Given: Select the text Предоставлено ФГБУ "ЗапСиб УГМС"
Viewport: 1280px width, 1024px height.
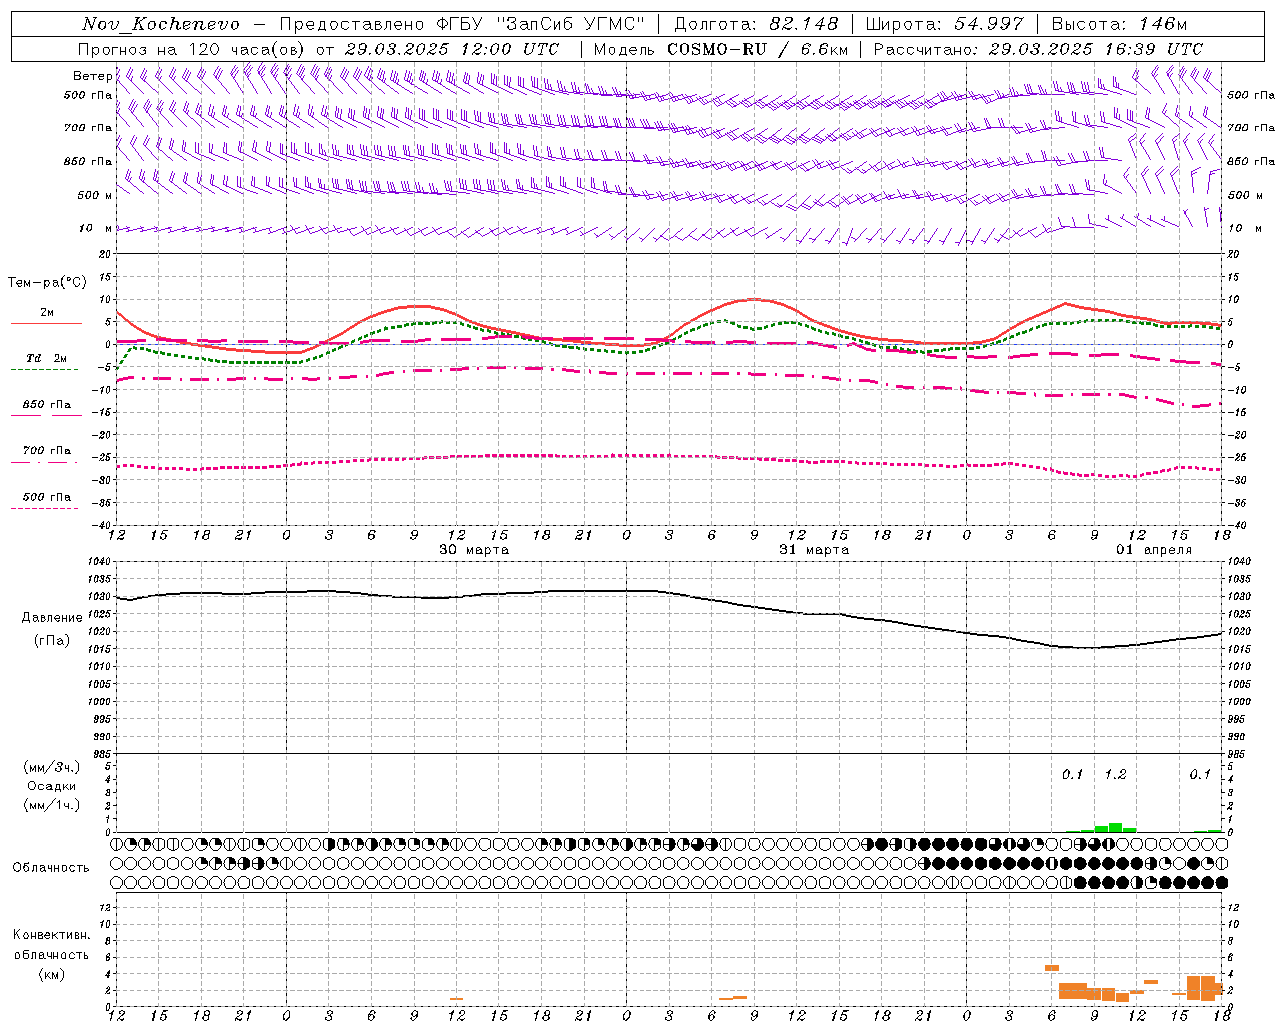Looking at the screenshot, I should click(x=463, y=24).
